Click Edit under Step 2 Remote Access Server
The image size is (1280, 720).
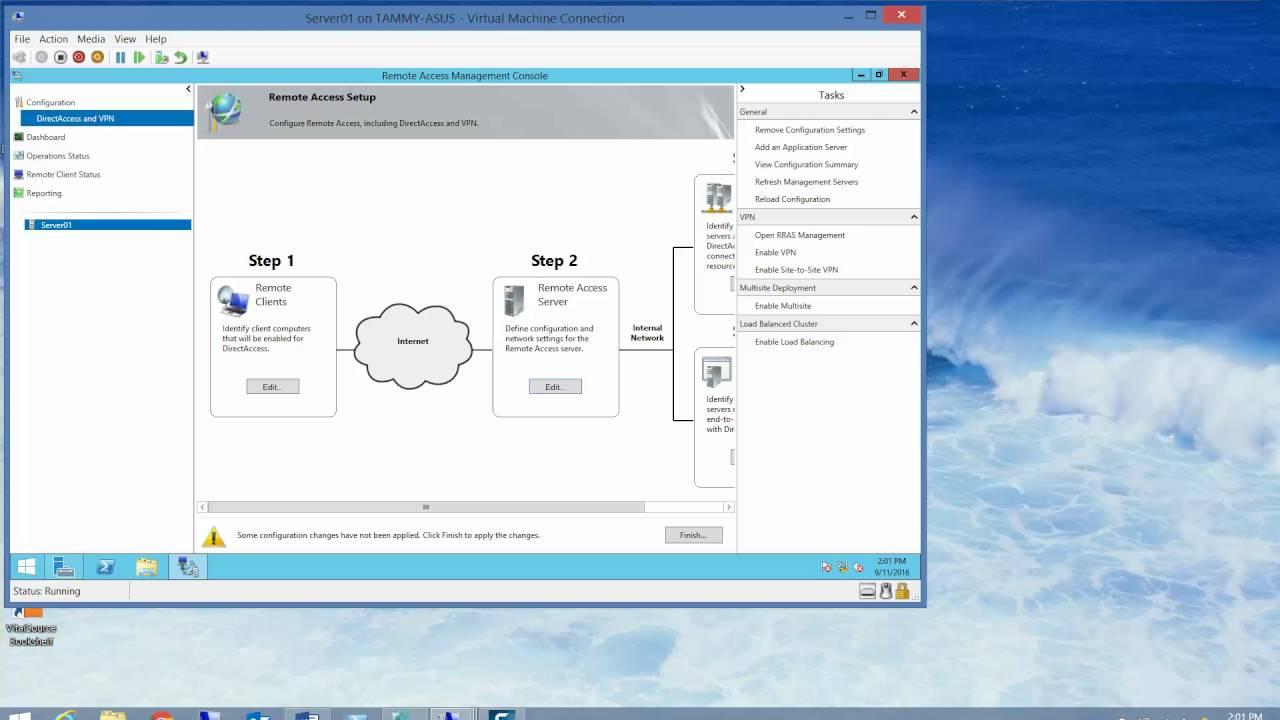point(555,386)
